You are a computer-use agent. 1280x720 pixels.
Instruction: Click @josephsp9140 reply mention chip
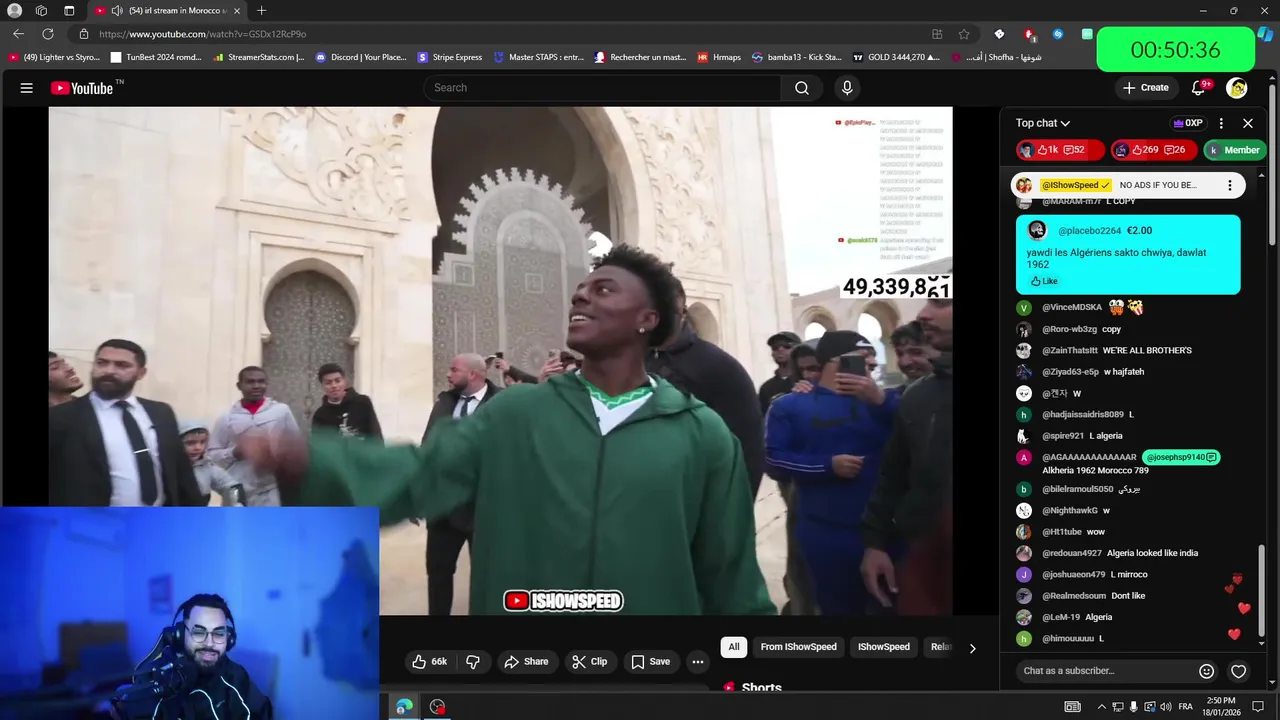[1181, 457]
